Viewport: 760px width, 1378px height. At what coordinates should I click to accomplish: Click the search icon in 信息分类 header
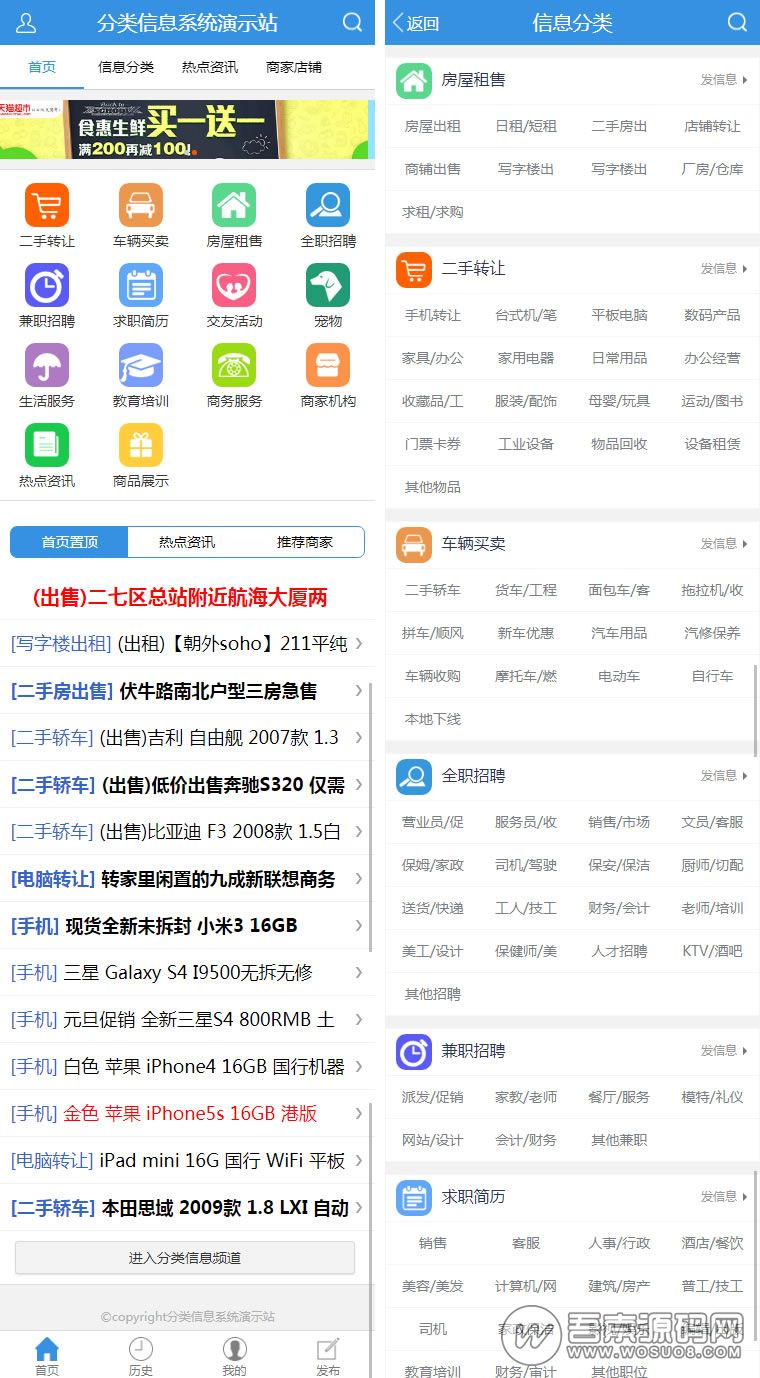737,22
